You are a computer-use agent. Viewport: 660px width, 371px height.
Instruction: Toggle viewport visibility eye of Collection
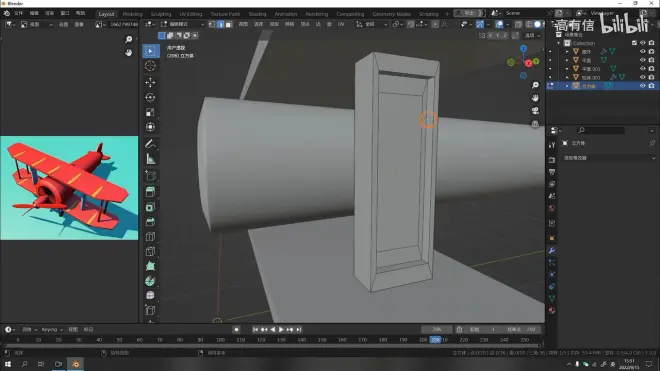pyautogui.click(x=642, y=43)
